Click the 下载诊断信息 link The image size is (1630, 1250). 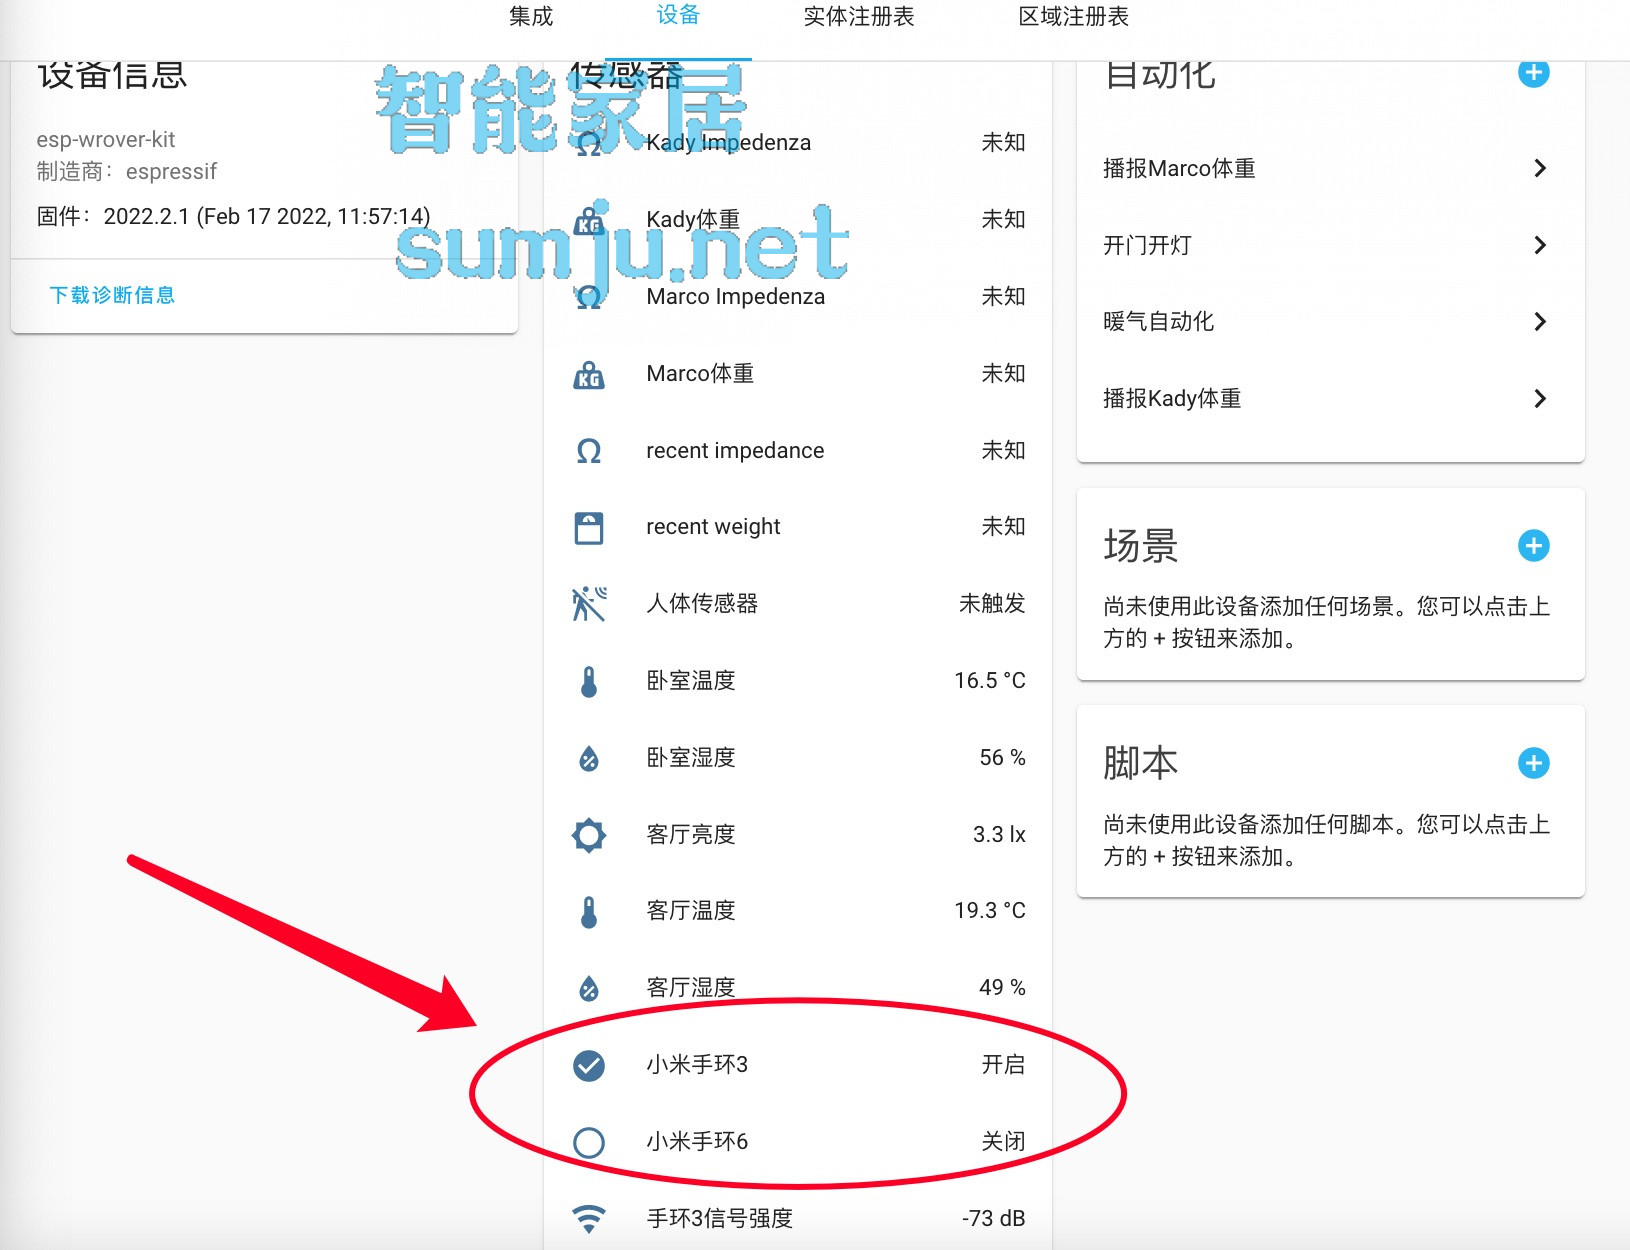[112, 294]
